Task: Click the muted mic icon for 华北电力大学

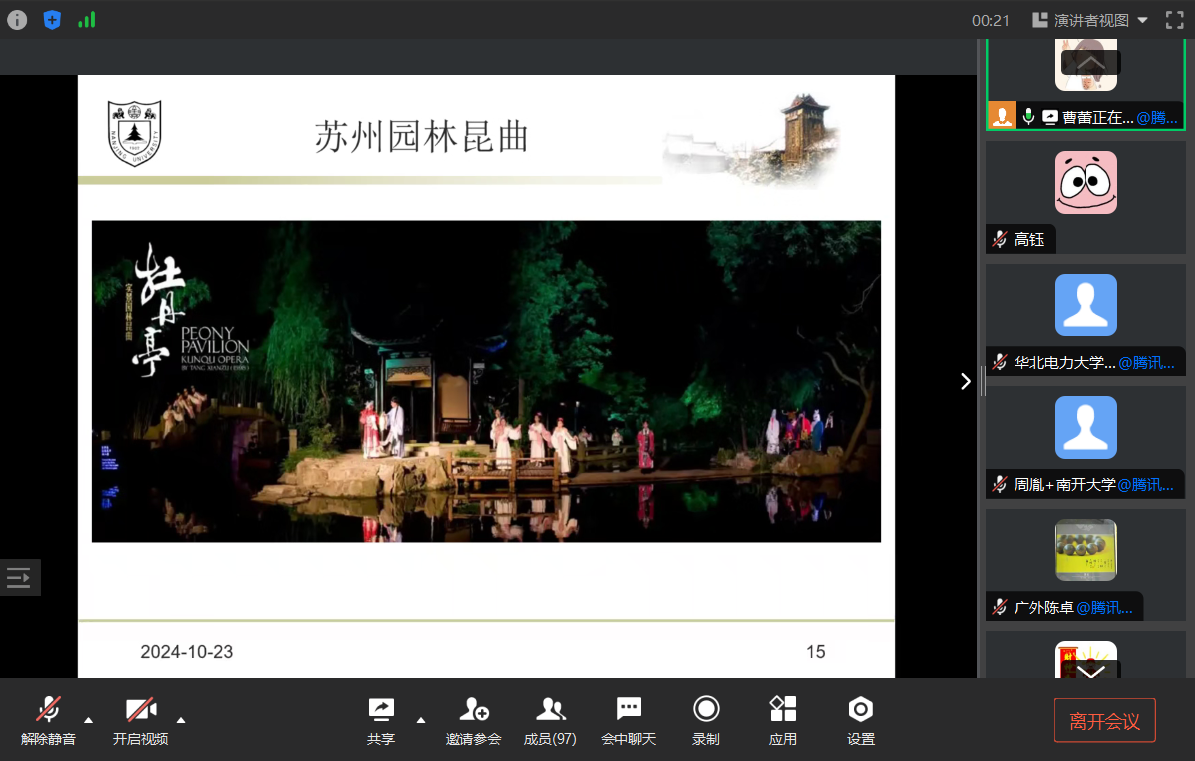Action: pyautogui.click(x=1000, y=363)
